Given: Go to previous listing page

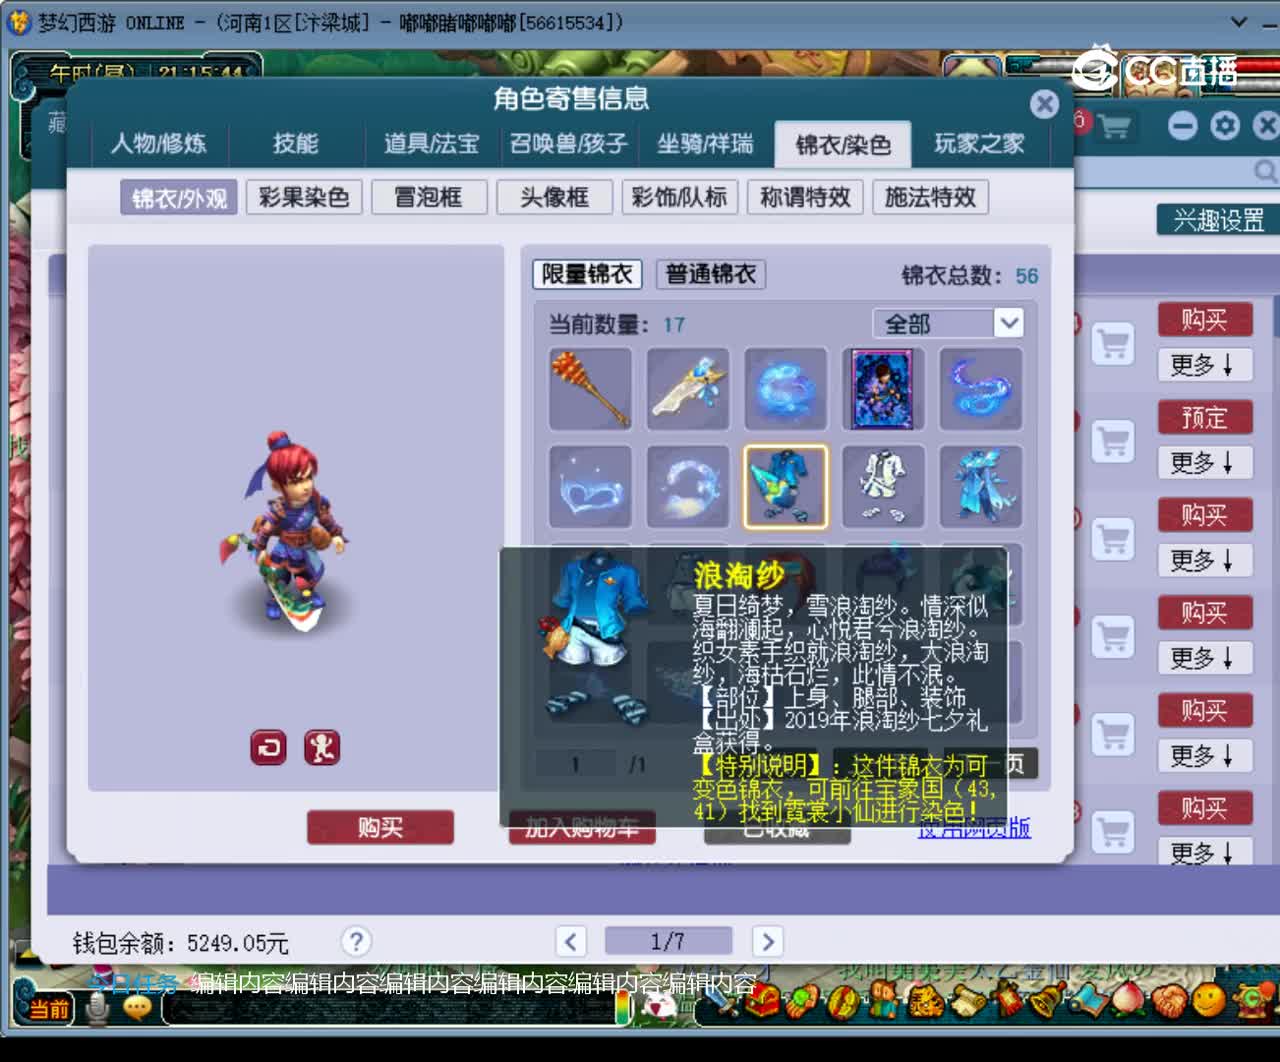Looking at the screenshot, I should [x=570, y=941].
